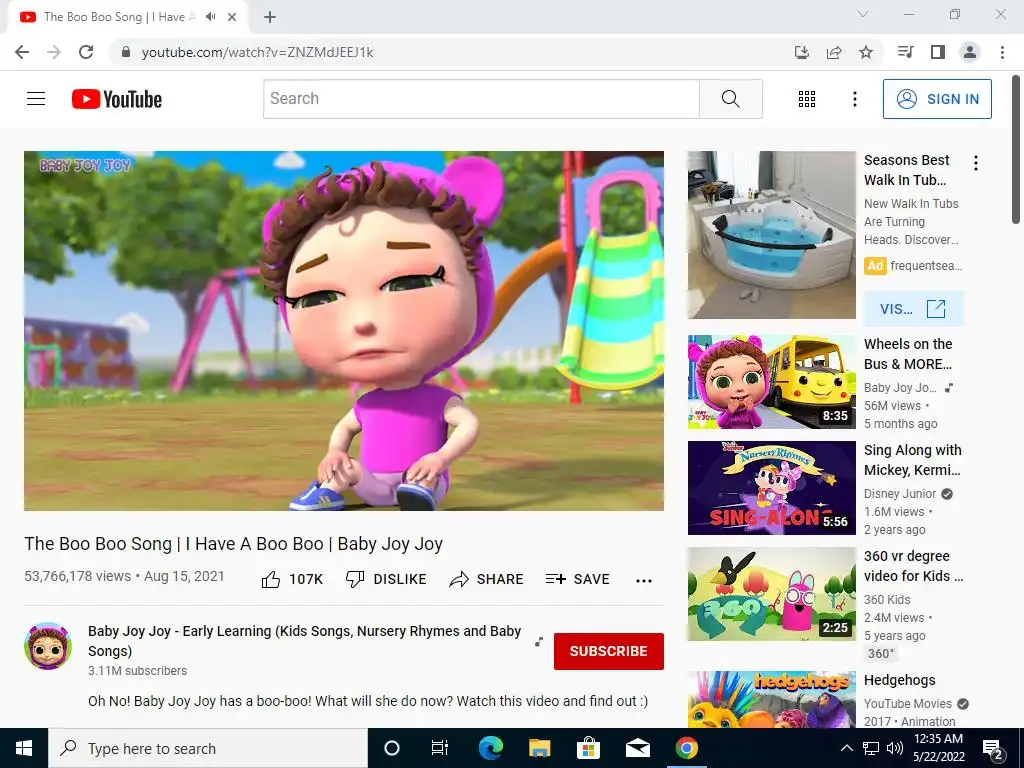Toggle Chrome side panel icon
This screenshot has width=1024, height=768.
coord(938,52)
